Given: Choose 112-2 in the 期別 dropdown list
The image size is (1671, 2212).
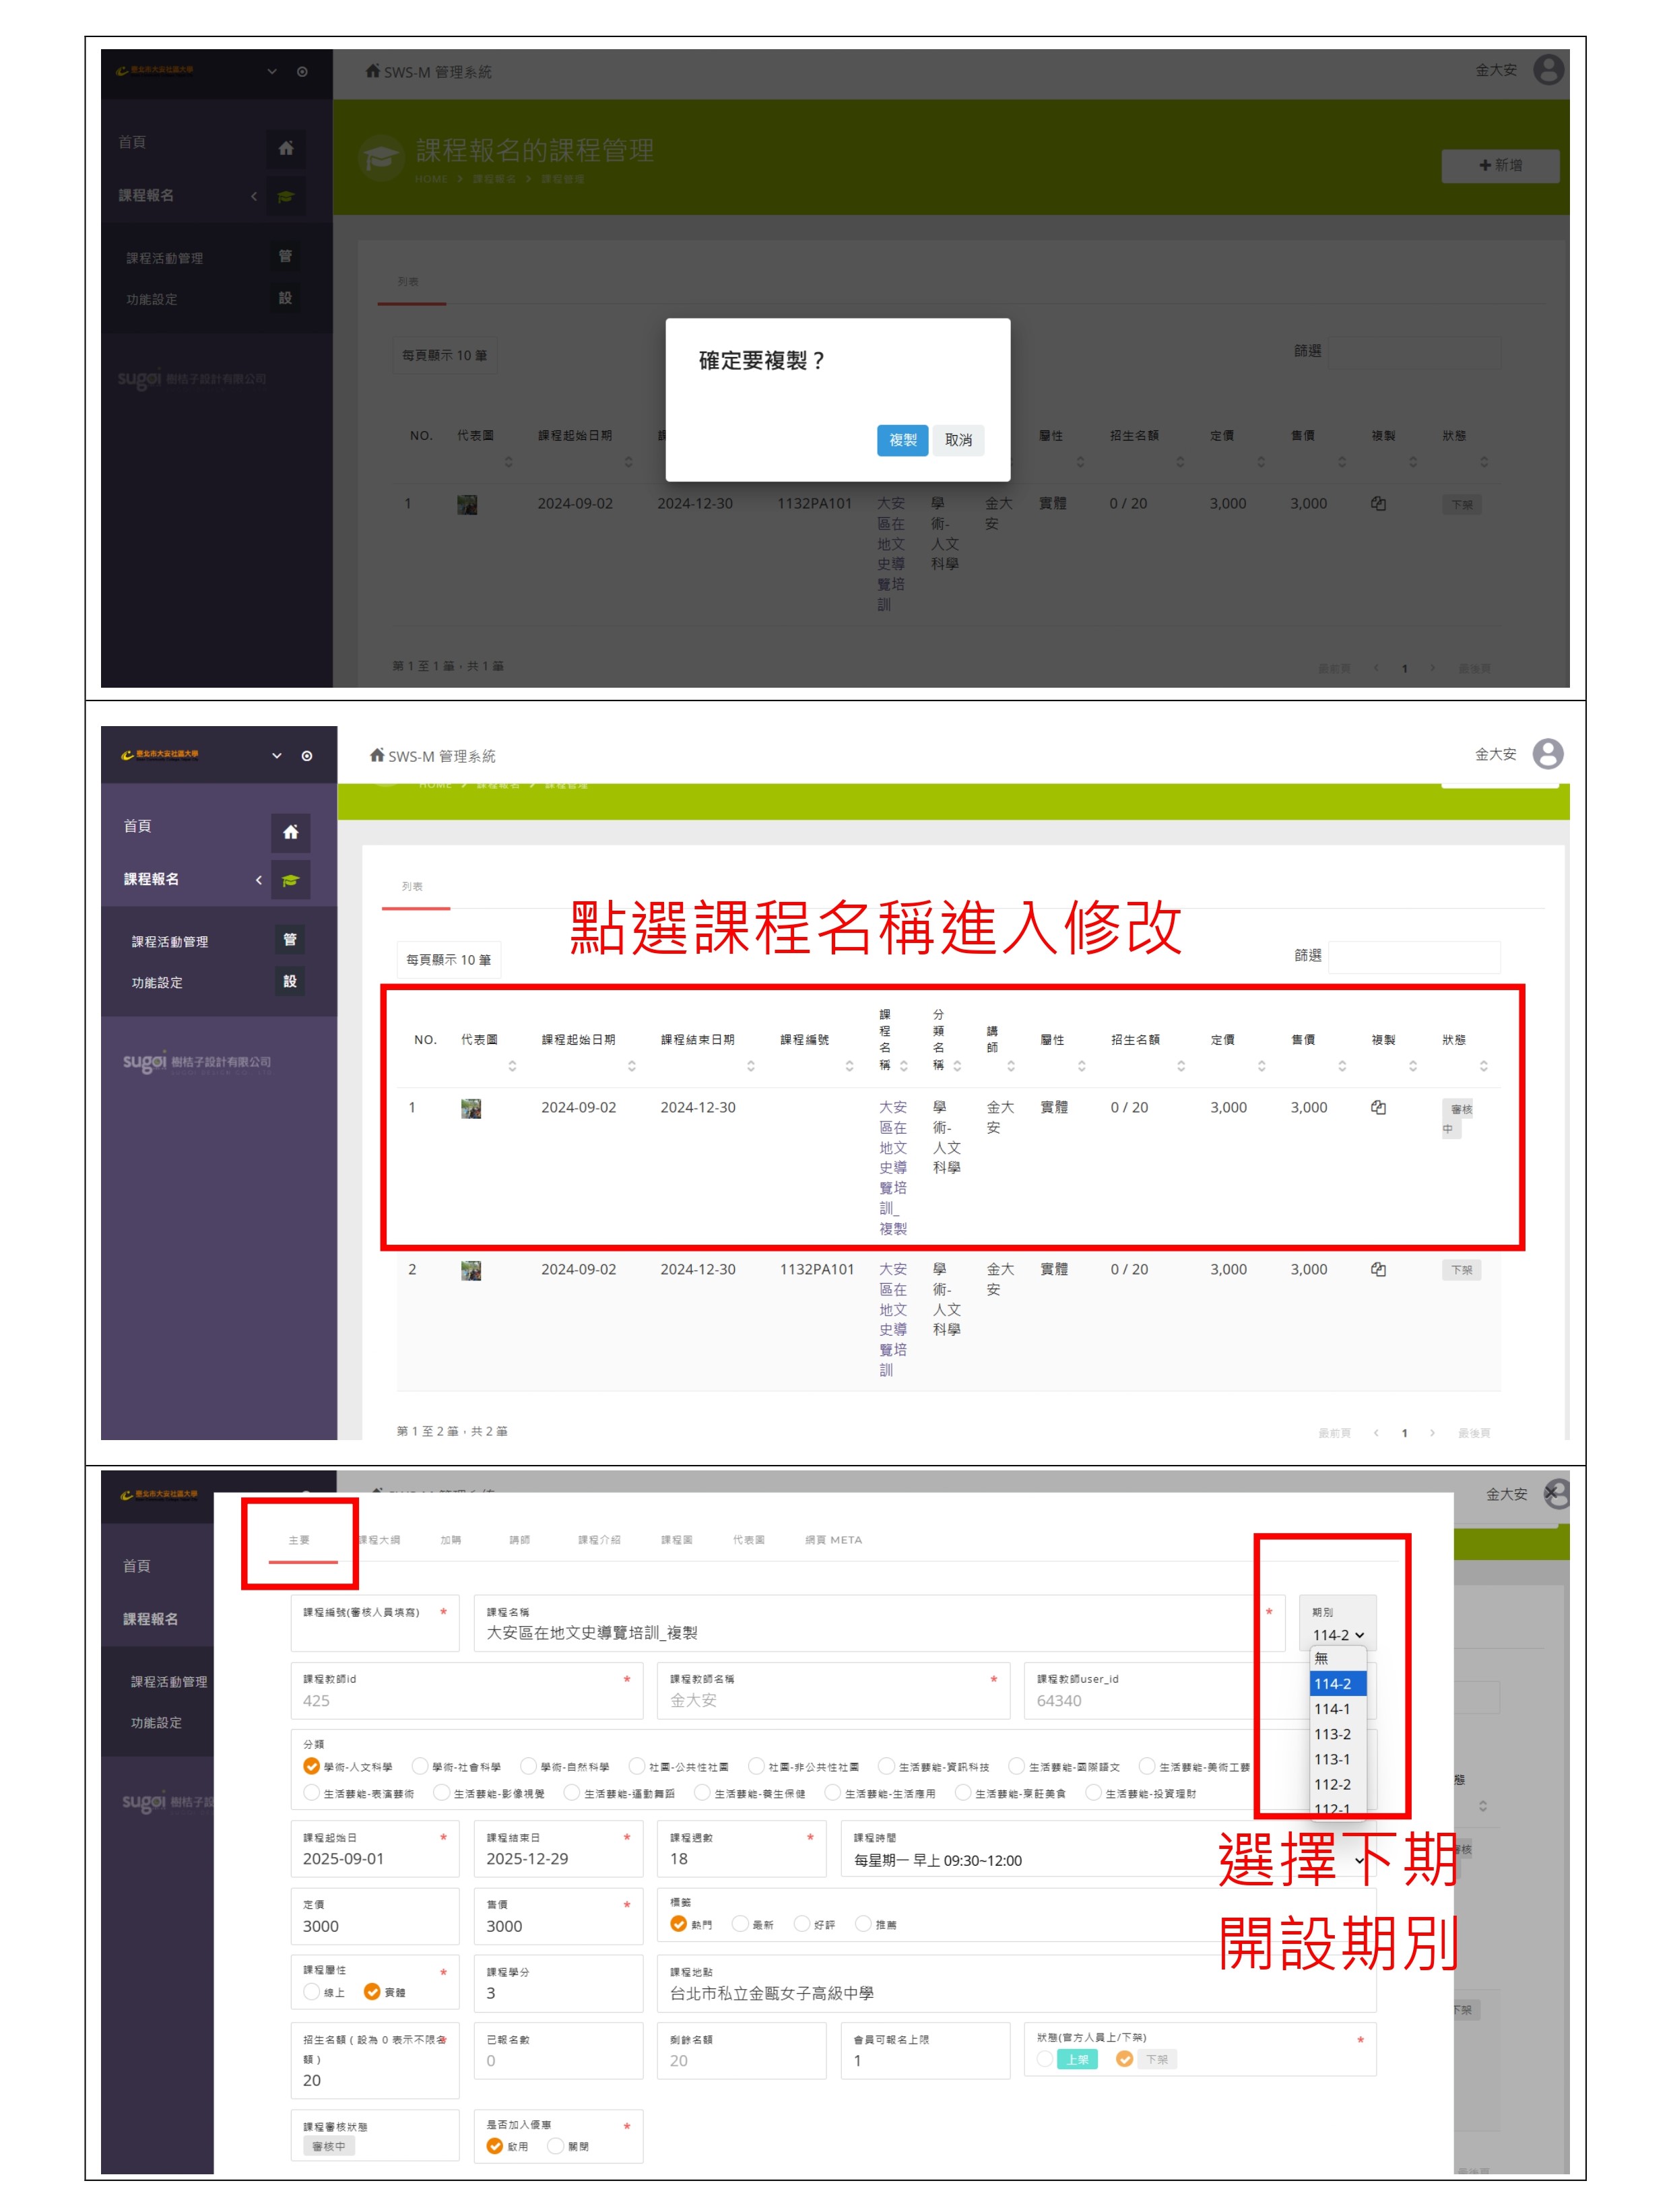Looking at the screenshot, I should click(x=1338, y=1784).
